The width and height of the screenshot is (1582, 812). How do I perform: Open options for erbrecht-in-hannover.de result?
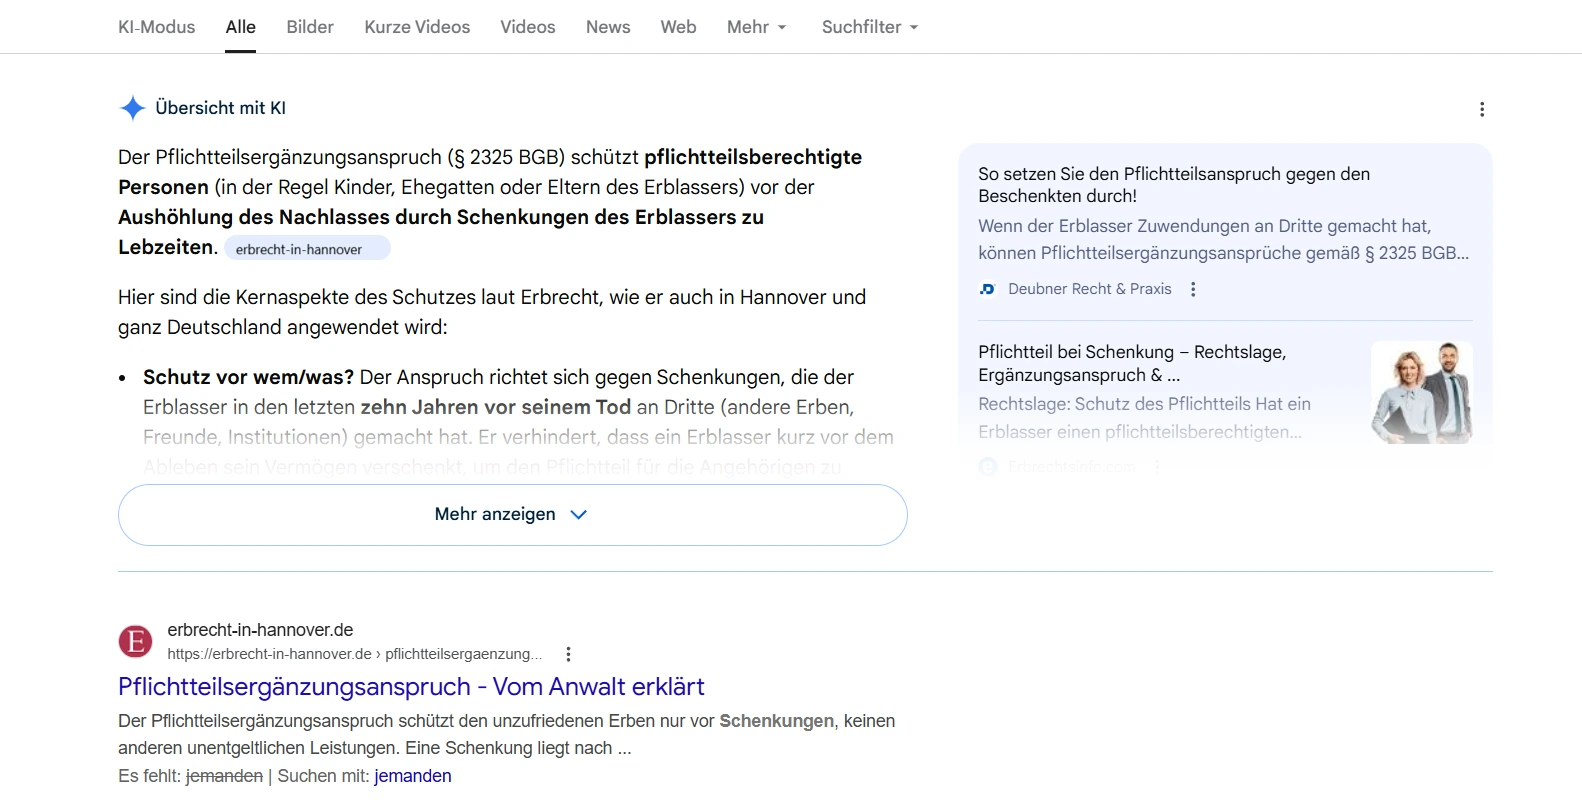[x=568, y=654]
